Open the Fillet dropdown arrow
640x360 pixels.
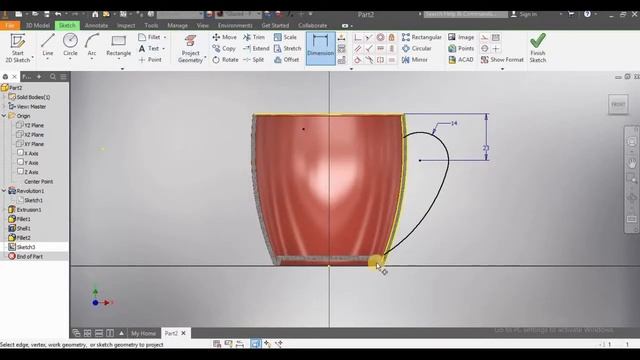point(165,37)
